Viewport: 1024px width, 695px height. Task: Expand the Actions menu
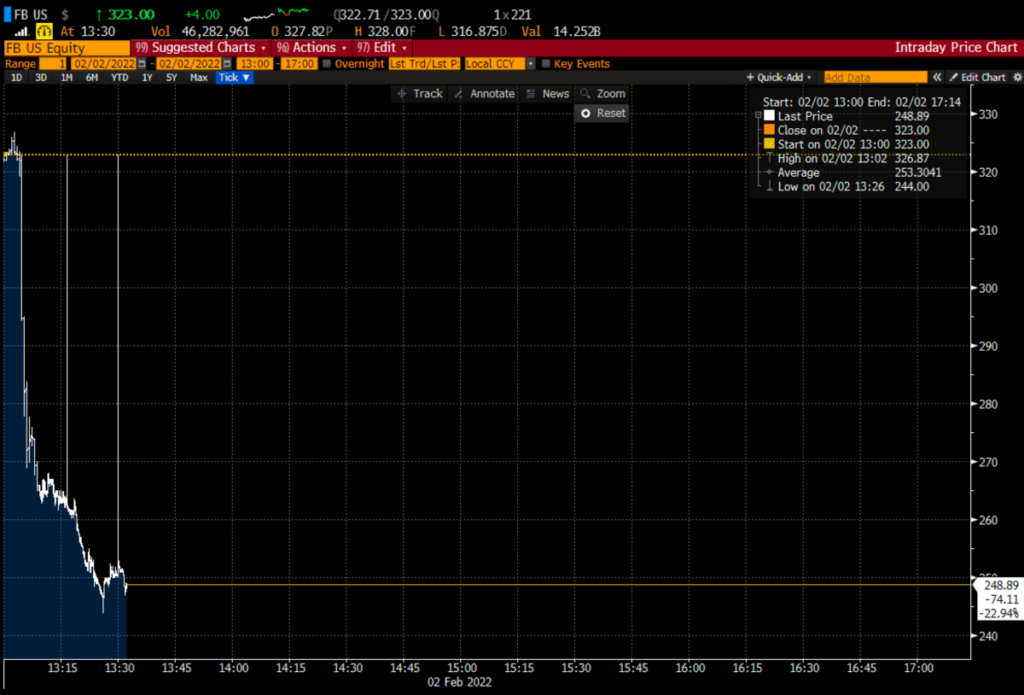(311, 48)
